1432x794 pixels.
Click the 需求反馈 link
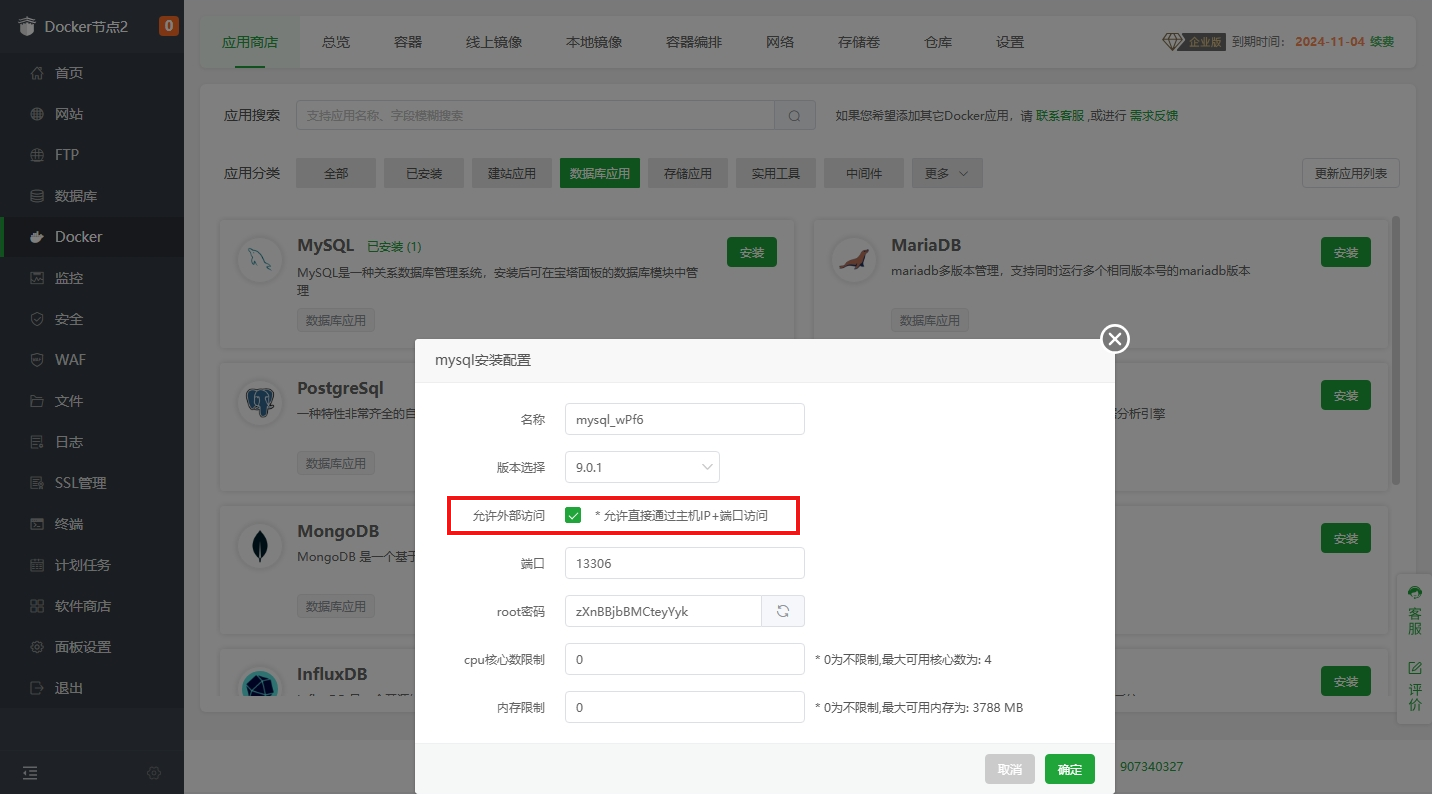point(1154,116)
